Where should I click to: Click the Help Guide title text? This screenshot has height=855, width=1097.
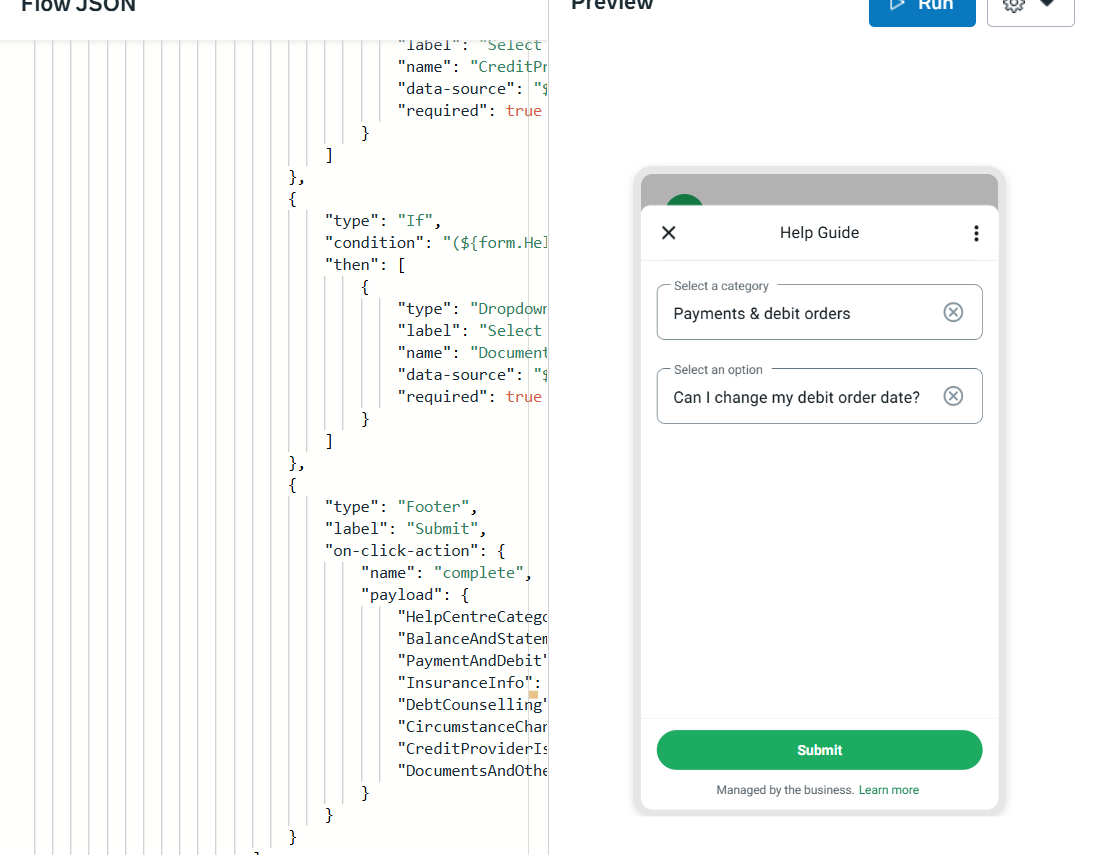tap(819, 233)
